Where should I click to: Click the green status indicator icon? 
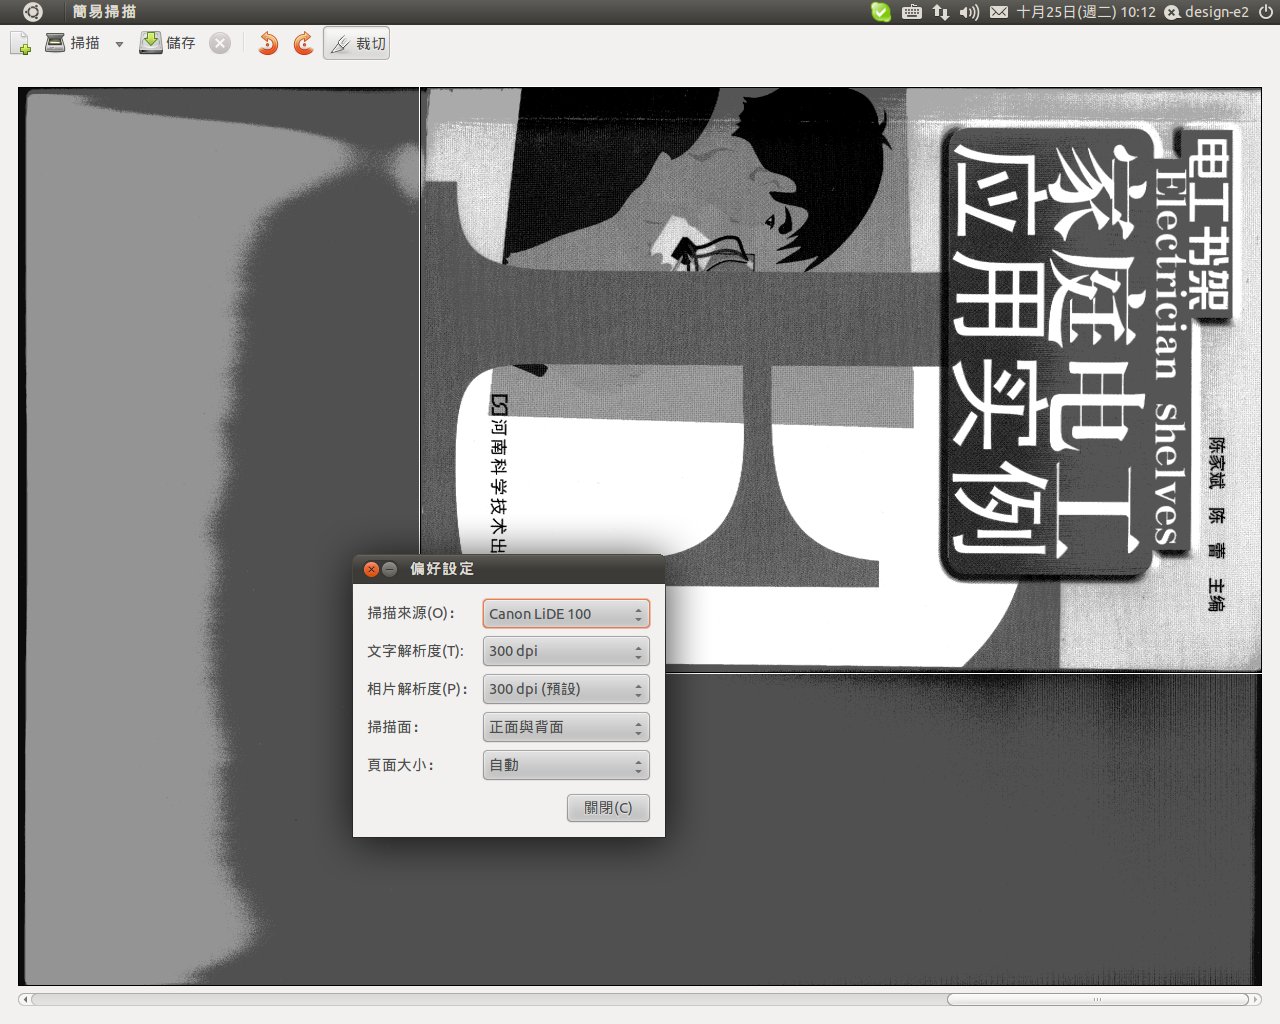(x=881, y=12)
